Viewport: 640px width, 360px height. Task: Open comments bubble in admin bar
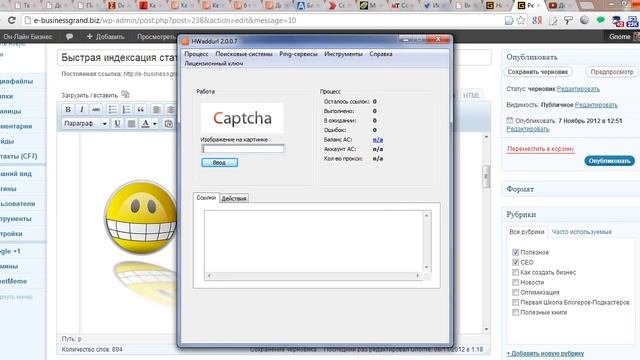69,37
